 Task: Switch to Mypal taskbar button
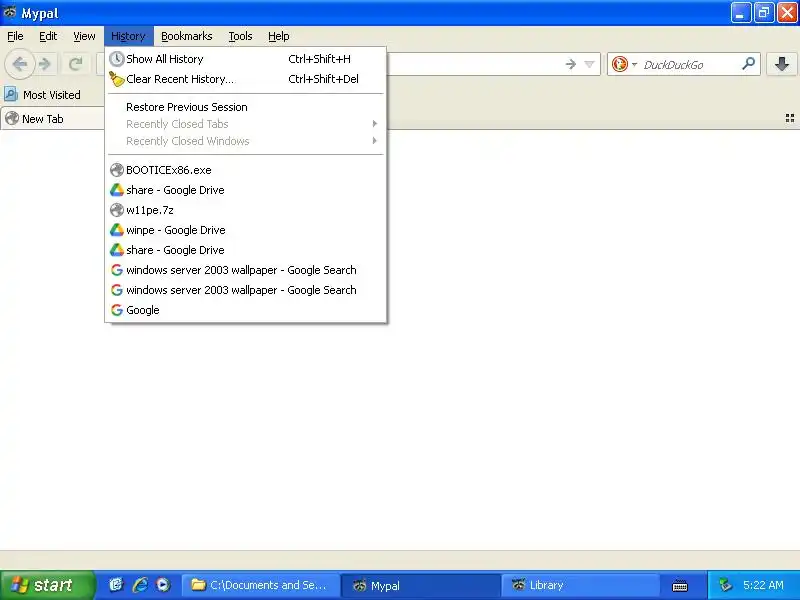(420, 585)
